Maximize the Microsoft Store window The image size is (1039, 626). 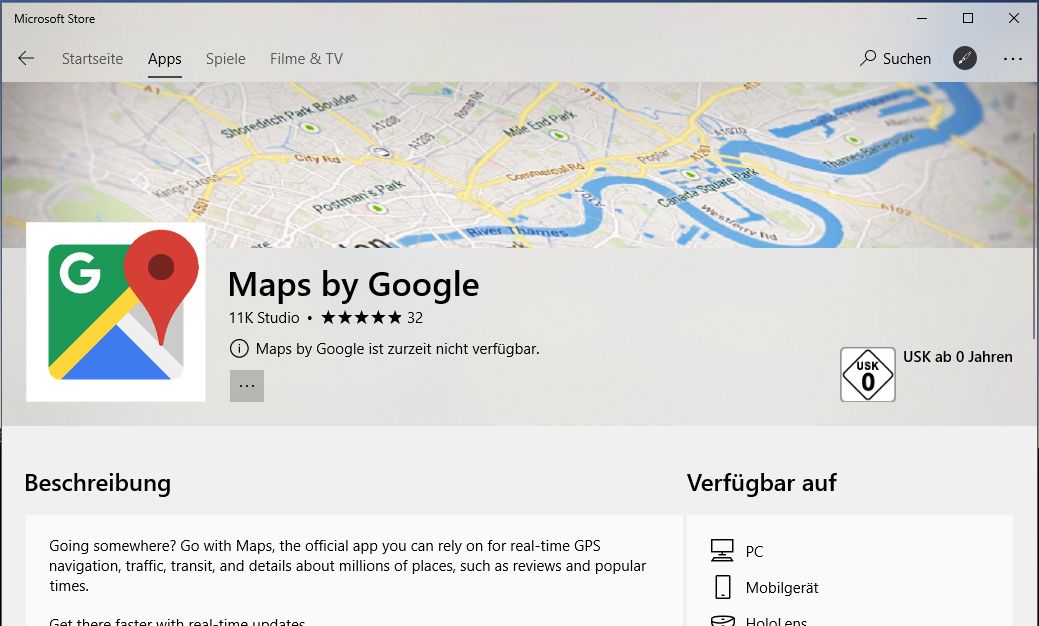968,19
